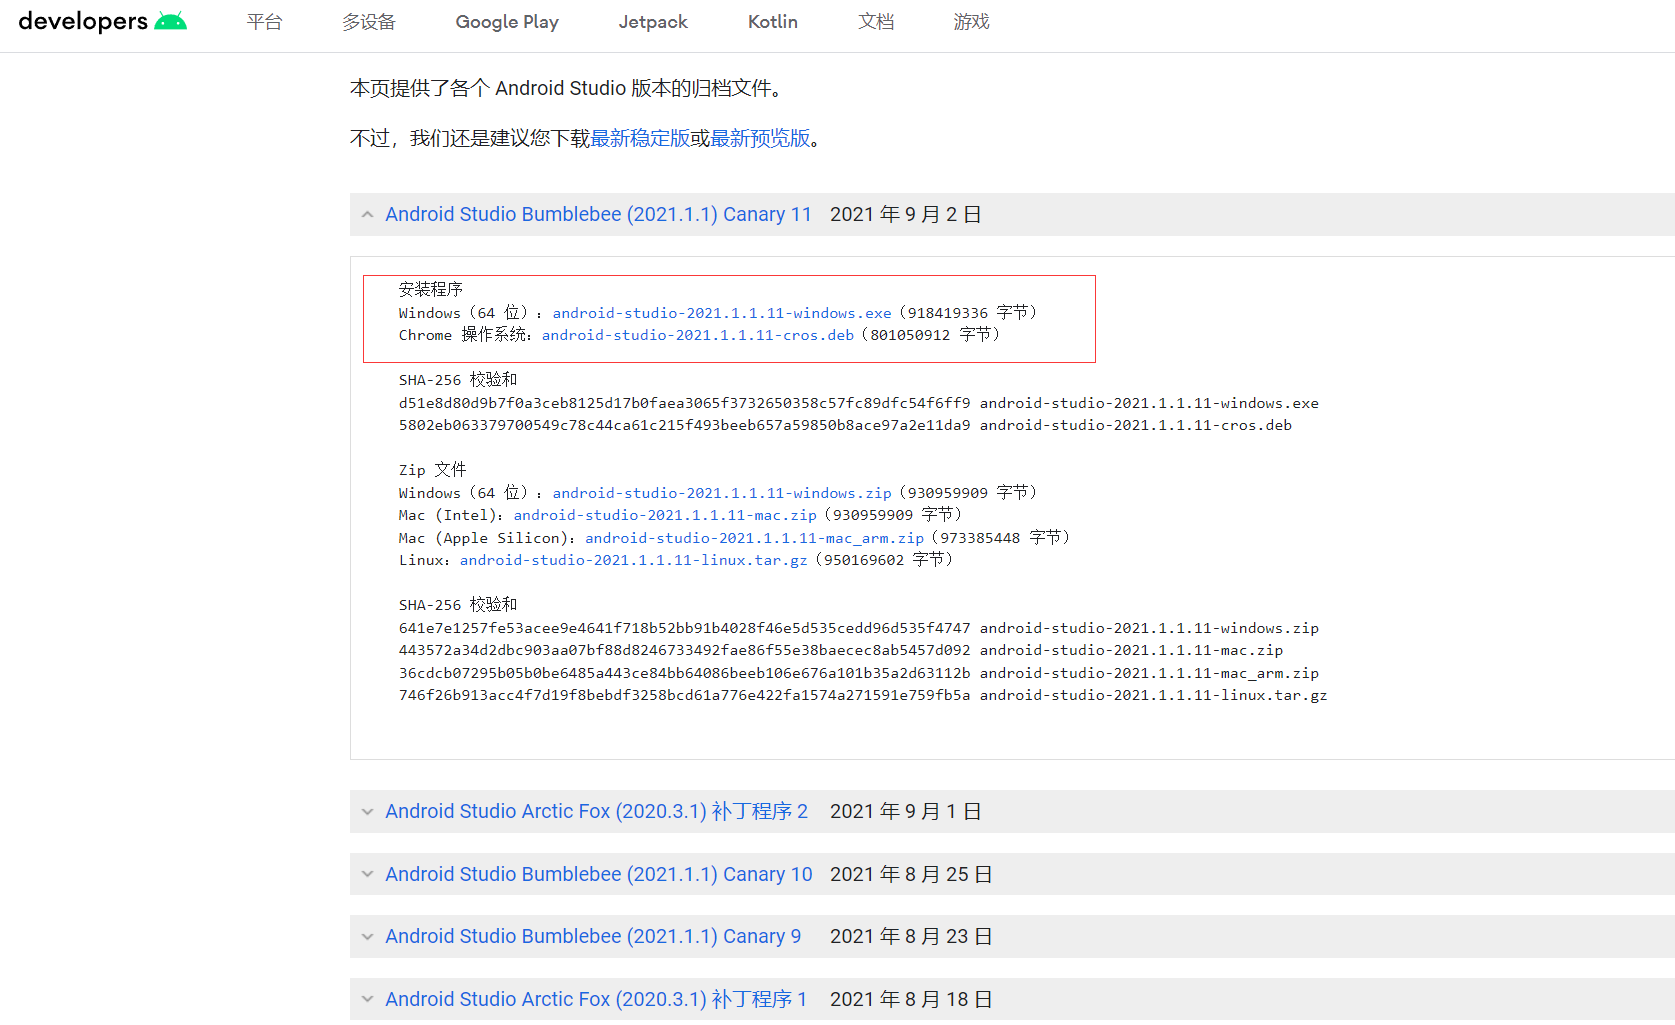This screenshot has height=1025, width=1675.
Task: Click the date 2021 年 8 月 18 日
Action: (x=911, y=1000)
